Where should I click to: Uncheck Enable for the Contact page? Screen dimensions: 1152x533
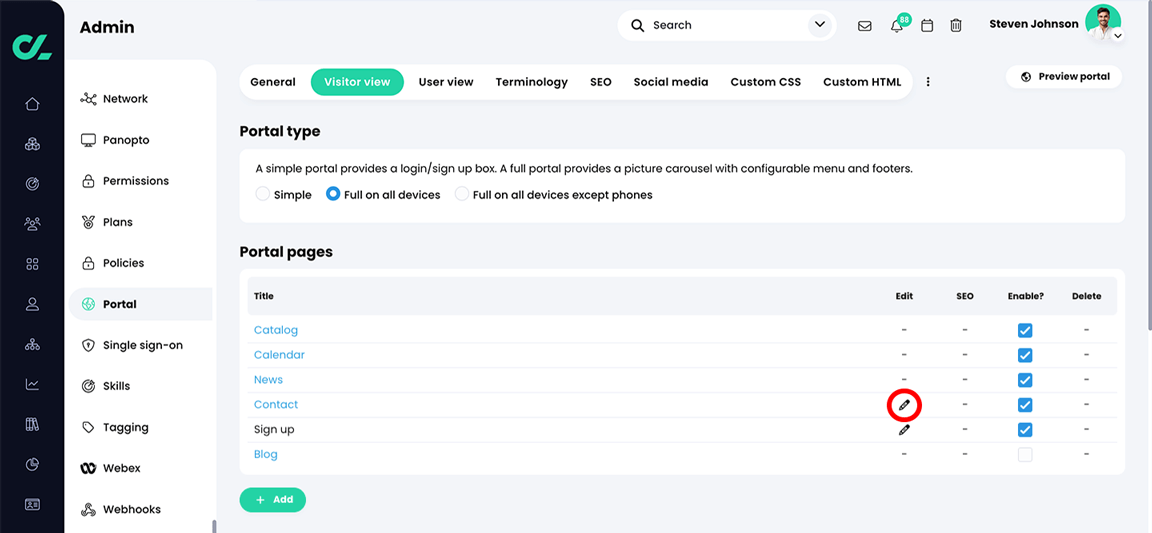coord(1025,405)
